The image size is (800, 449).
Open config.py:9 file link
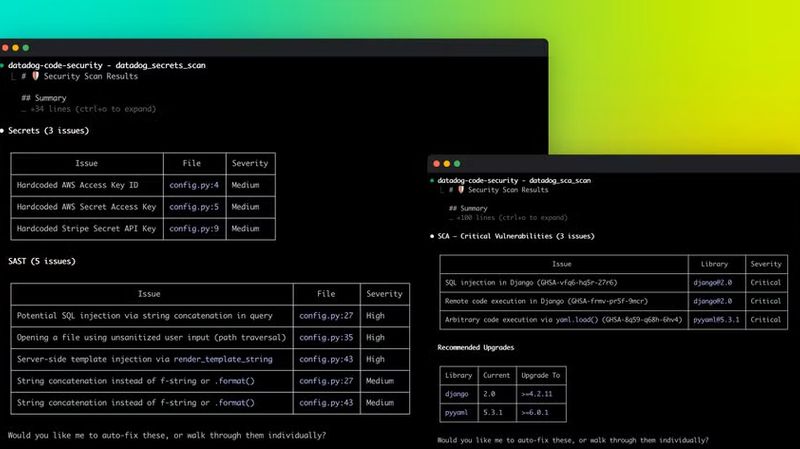[x=194, y=229]
